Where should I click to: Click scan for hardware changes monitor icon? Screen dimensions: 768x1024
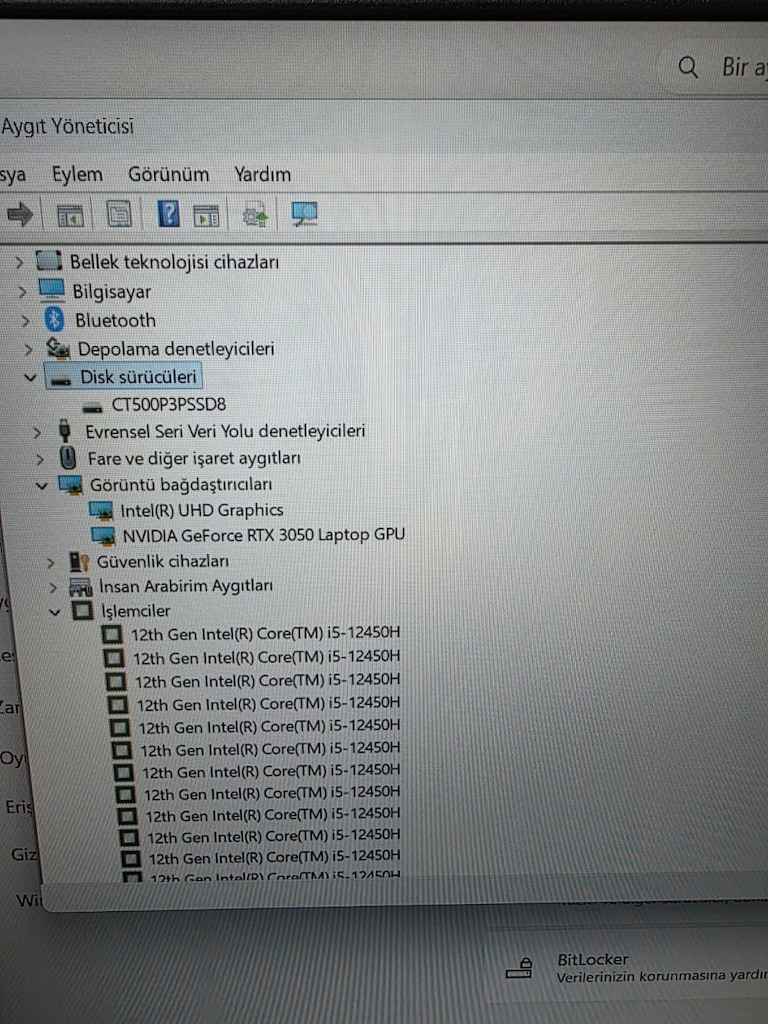pyautogui.click(x=304, y=214)
